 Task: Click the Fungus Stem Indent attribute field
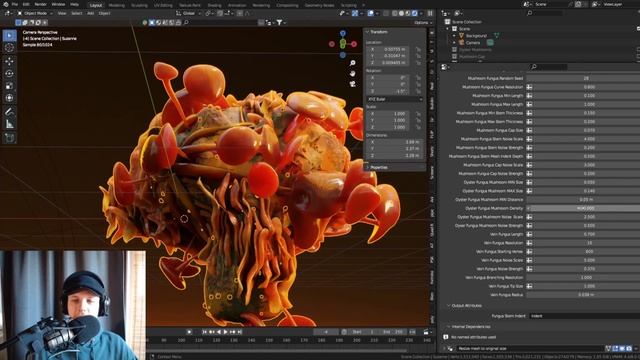(x=584, y=316)
